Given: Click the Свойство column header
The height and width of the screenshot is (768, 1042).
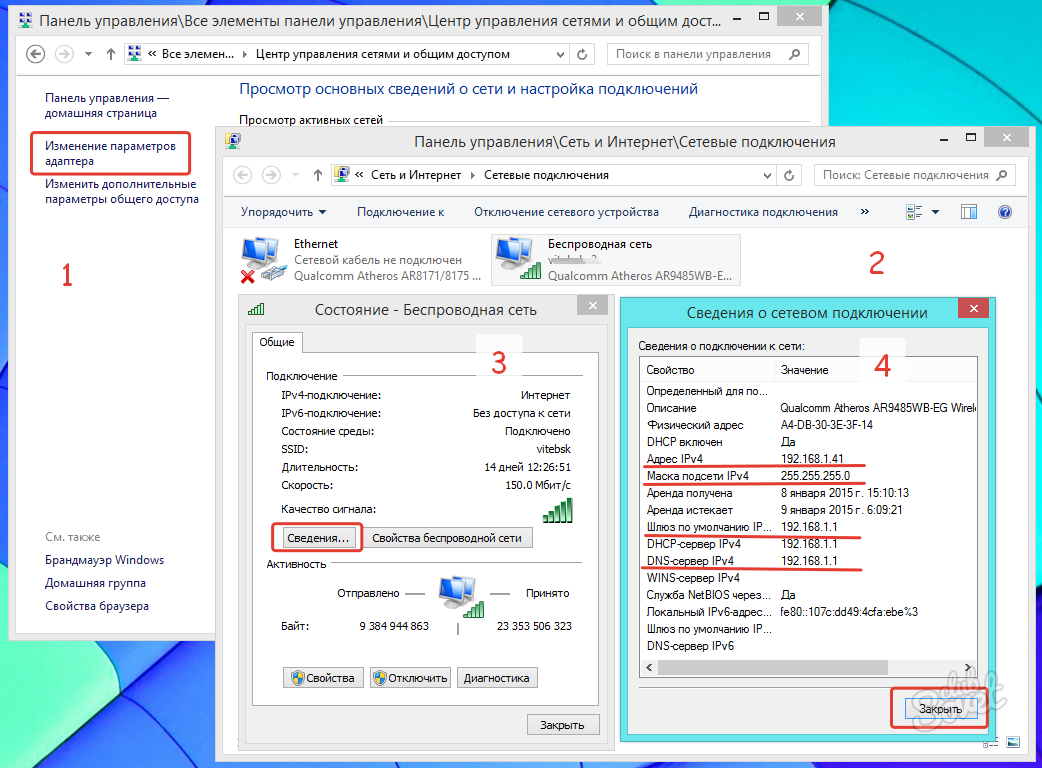Looking at the screenshot, I should click(x=707, y=370).
